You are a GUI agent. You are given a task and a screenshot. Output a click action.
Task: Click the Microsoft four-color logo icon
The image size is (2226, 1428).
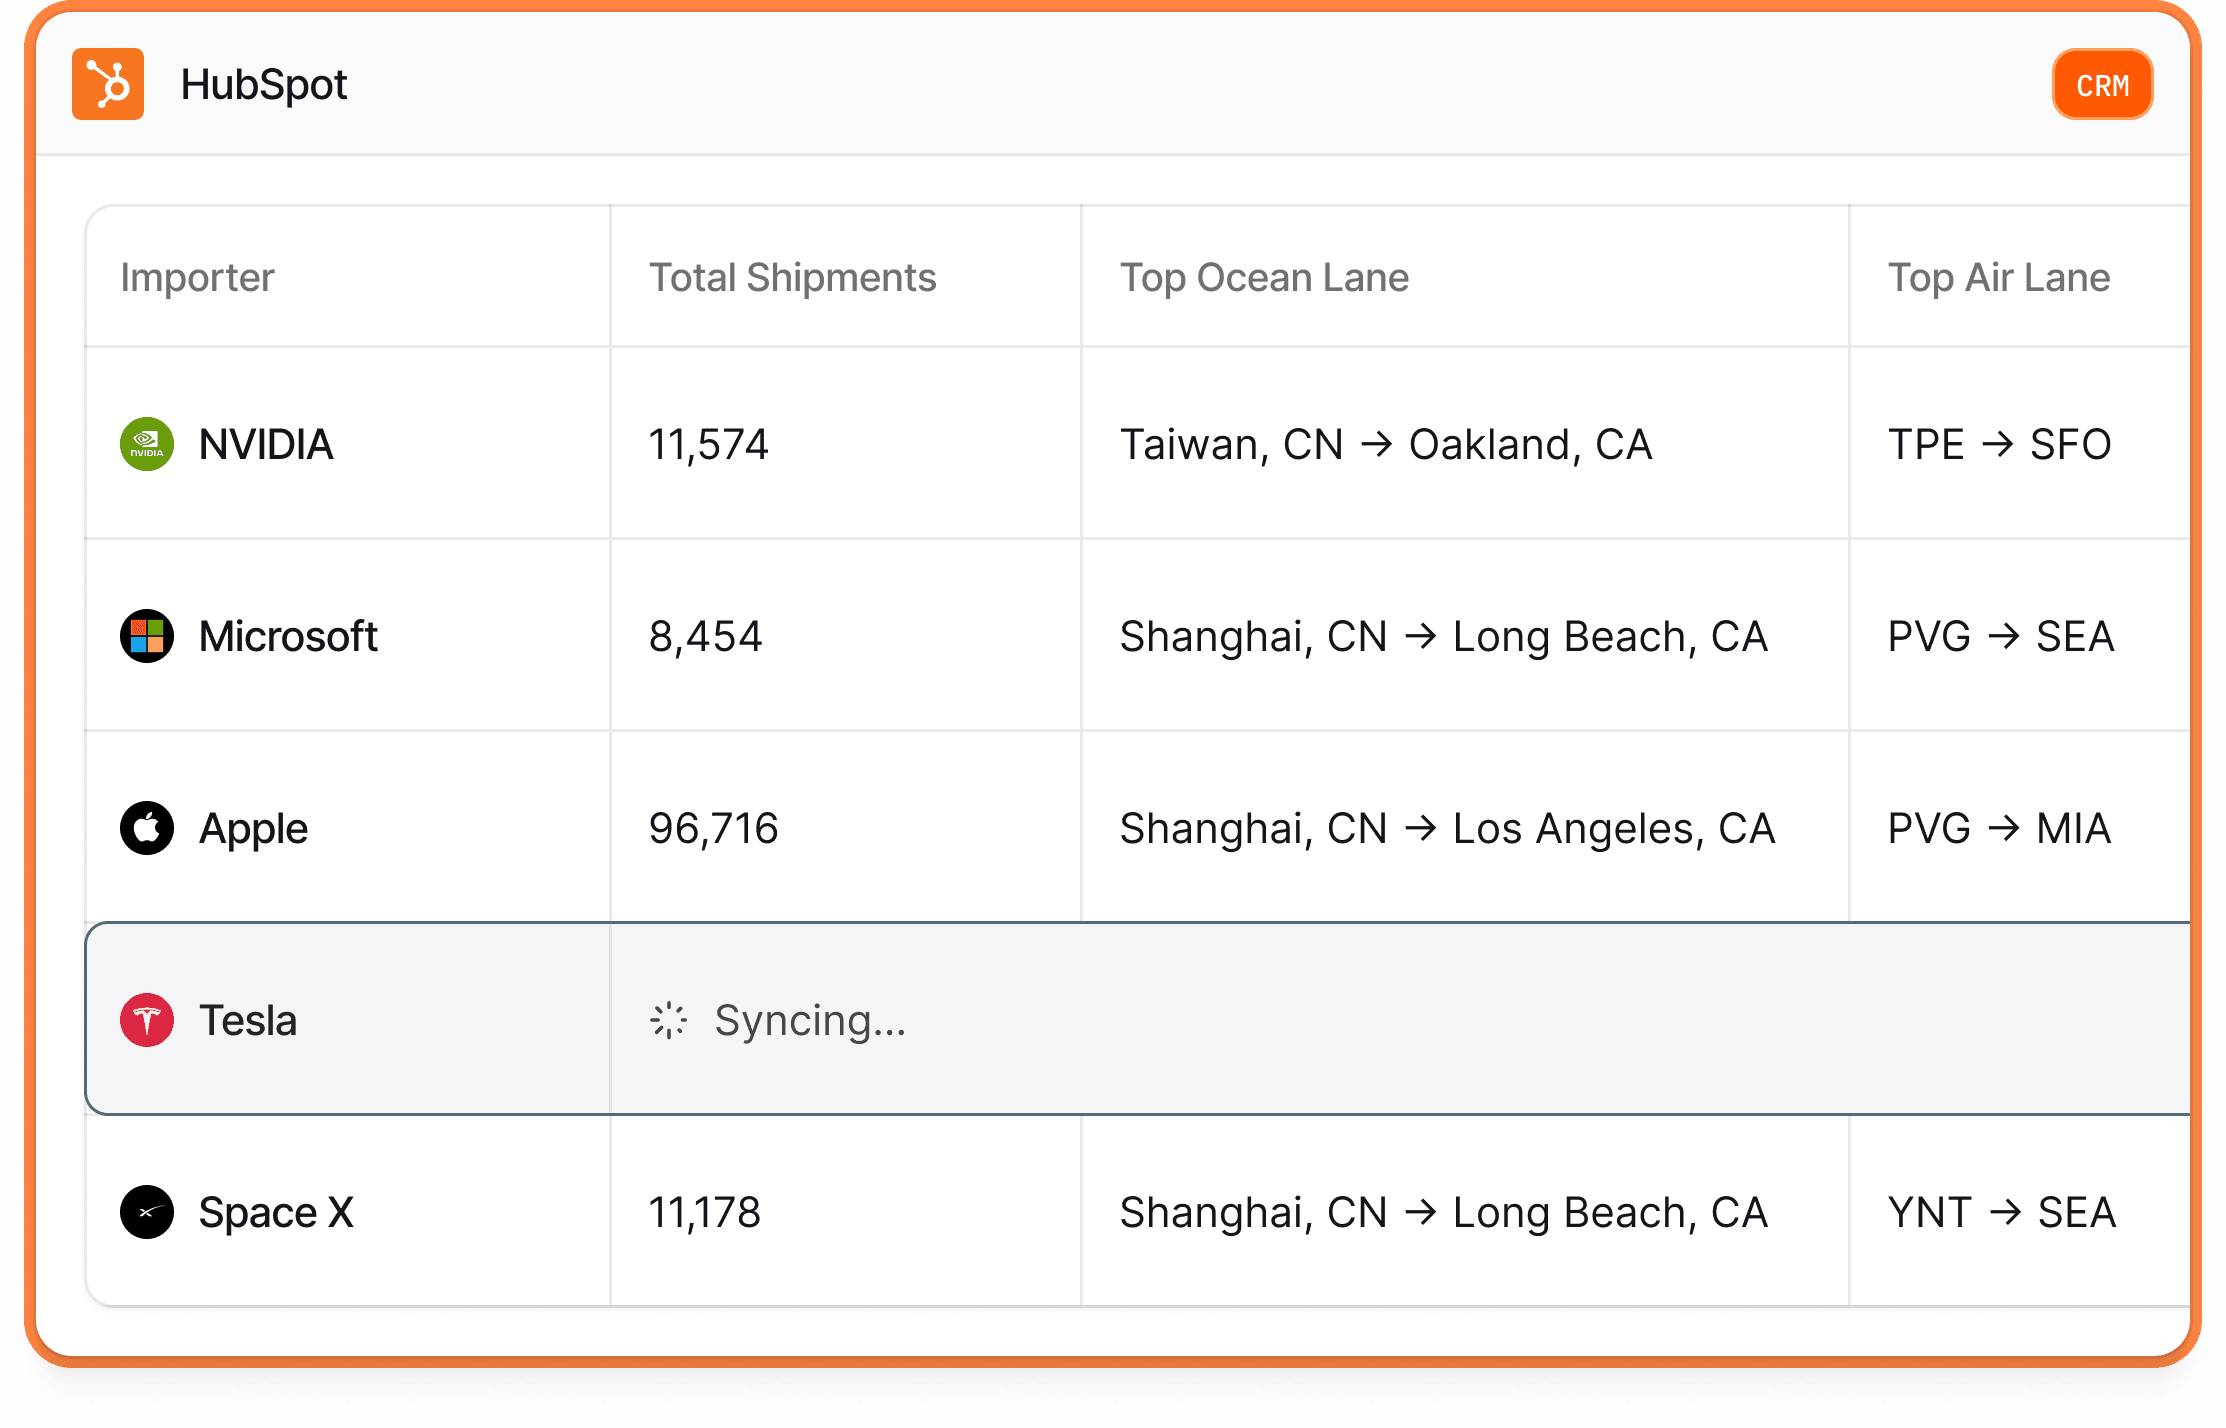click(x=147, y=636)
